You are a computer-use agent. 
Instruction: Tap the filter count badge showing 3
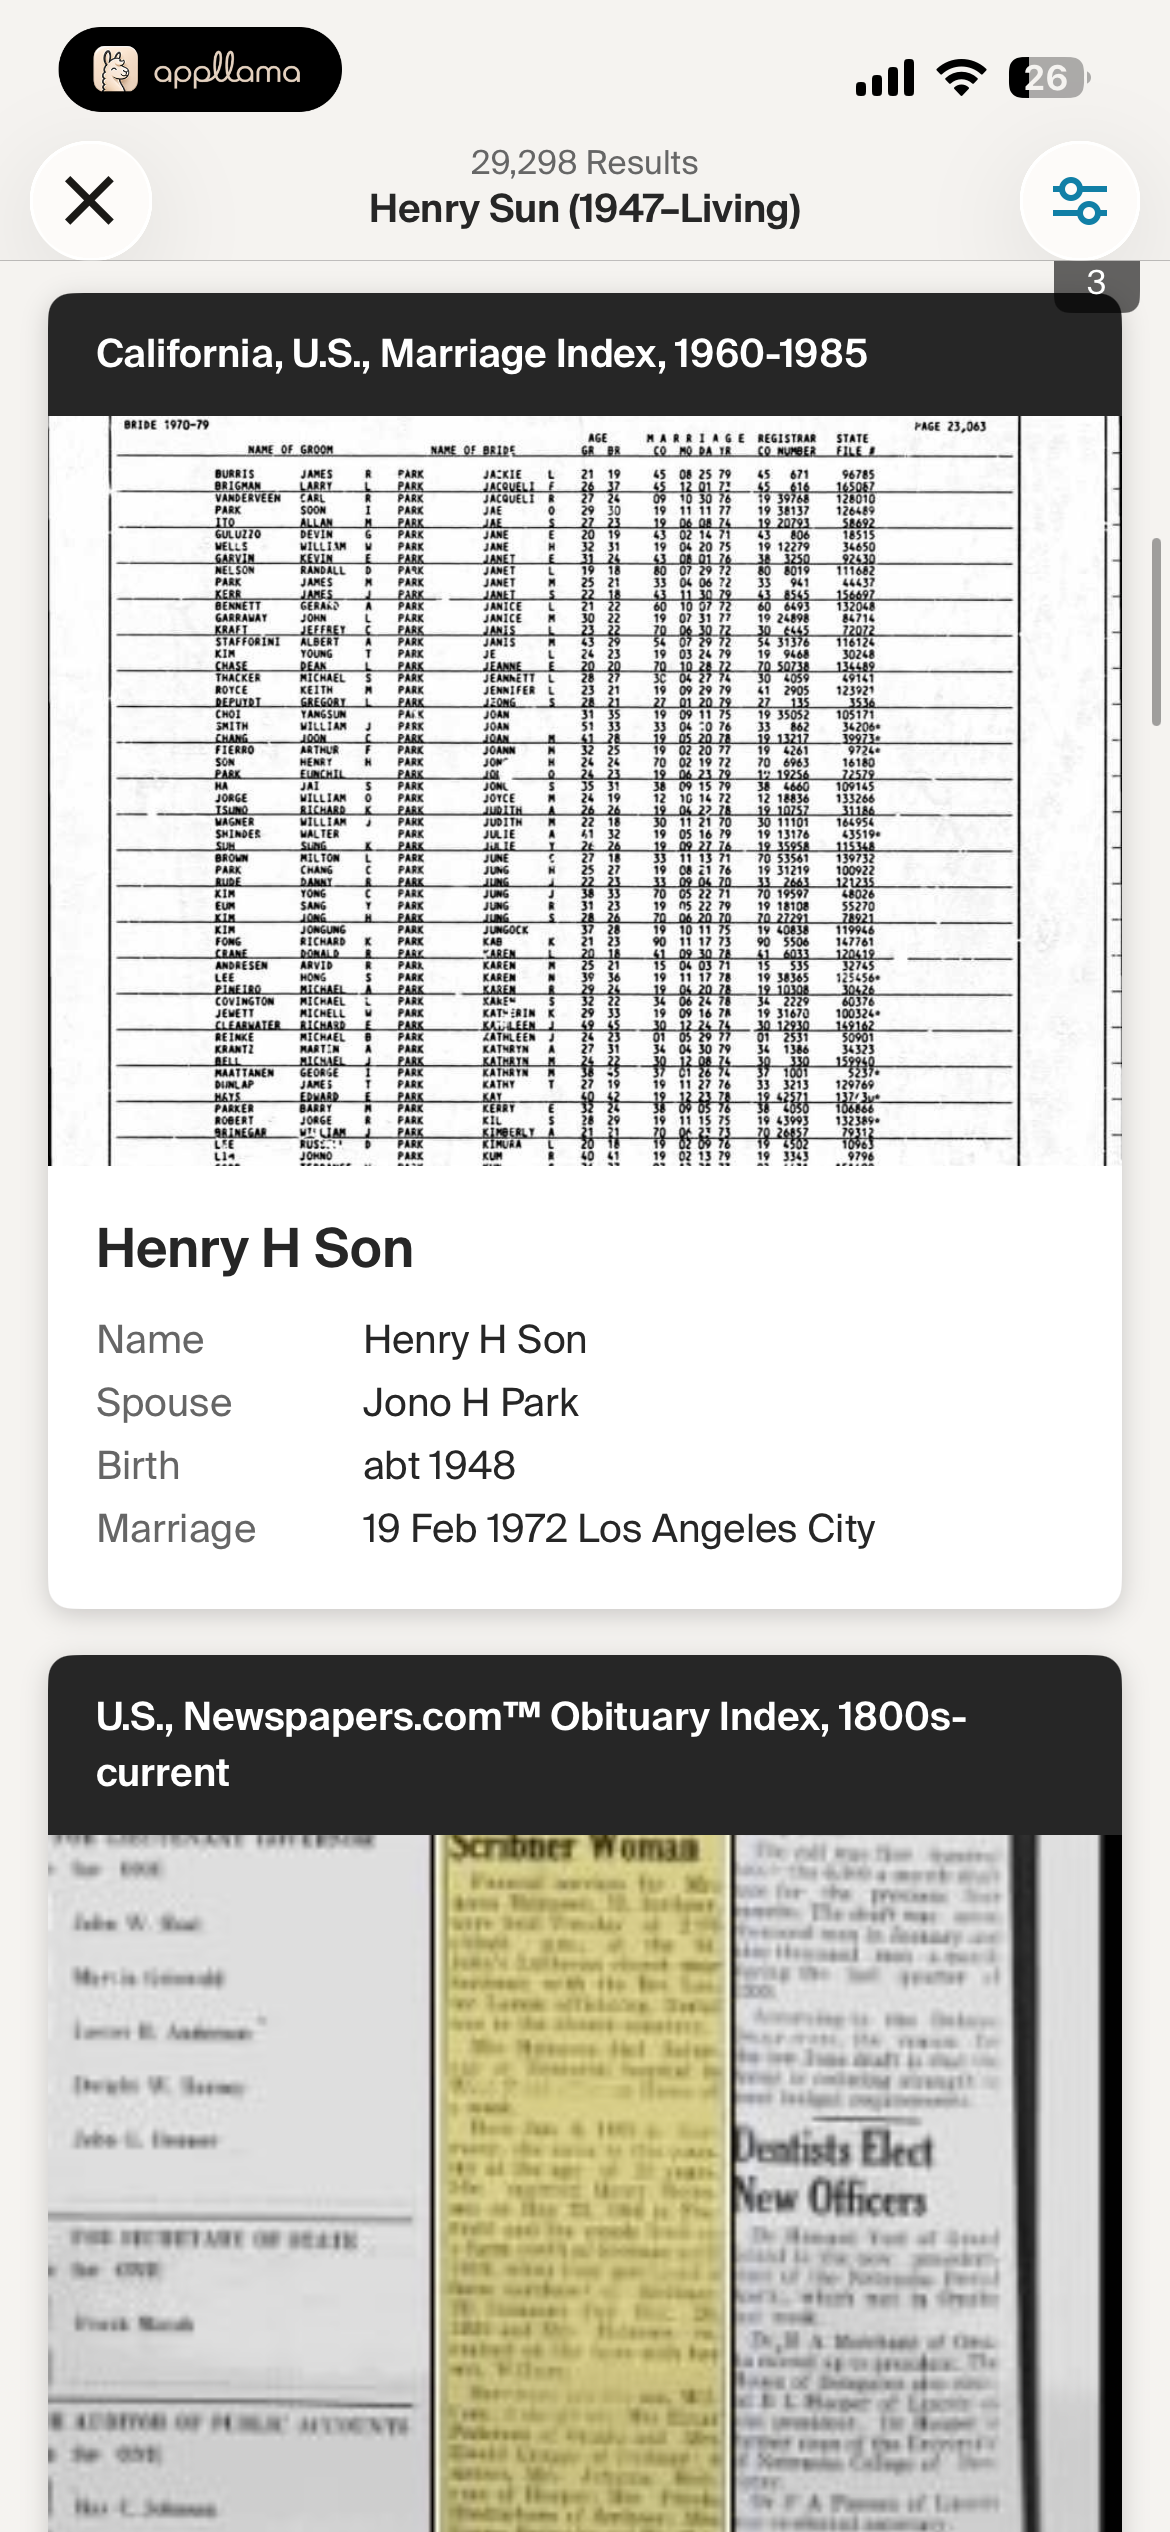pos(1096,284)
